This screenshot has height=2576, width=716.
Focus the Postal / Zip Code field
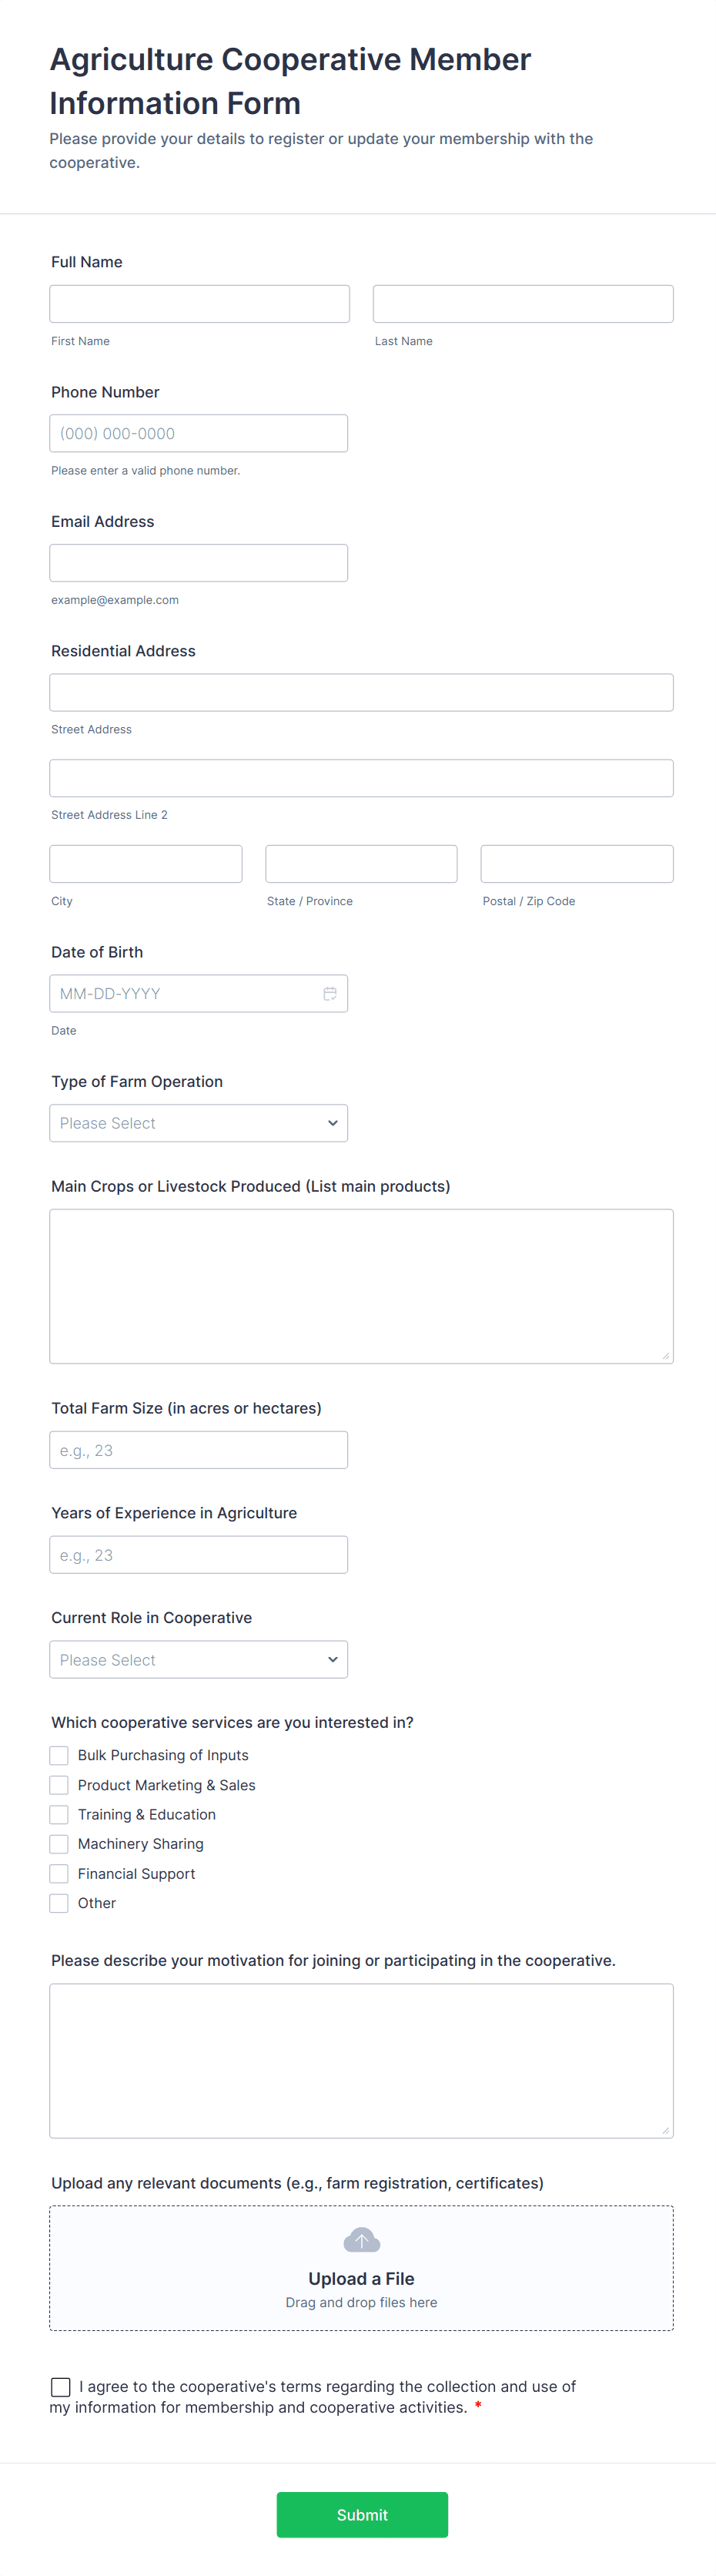576,864
